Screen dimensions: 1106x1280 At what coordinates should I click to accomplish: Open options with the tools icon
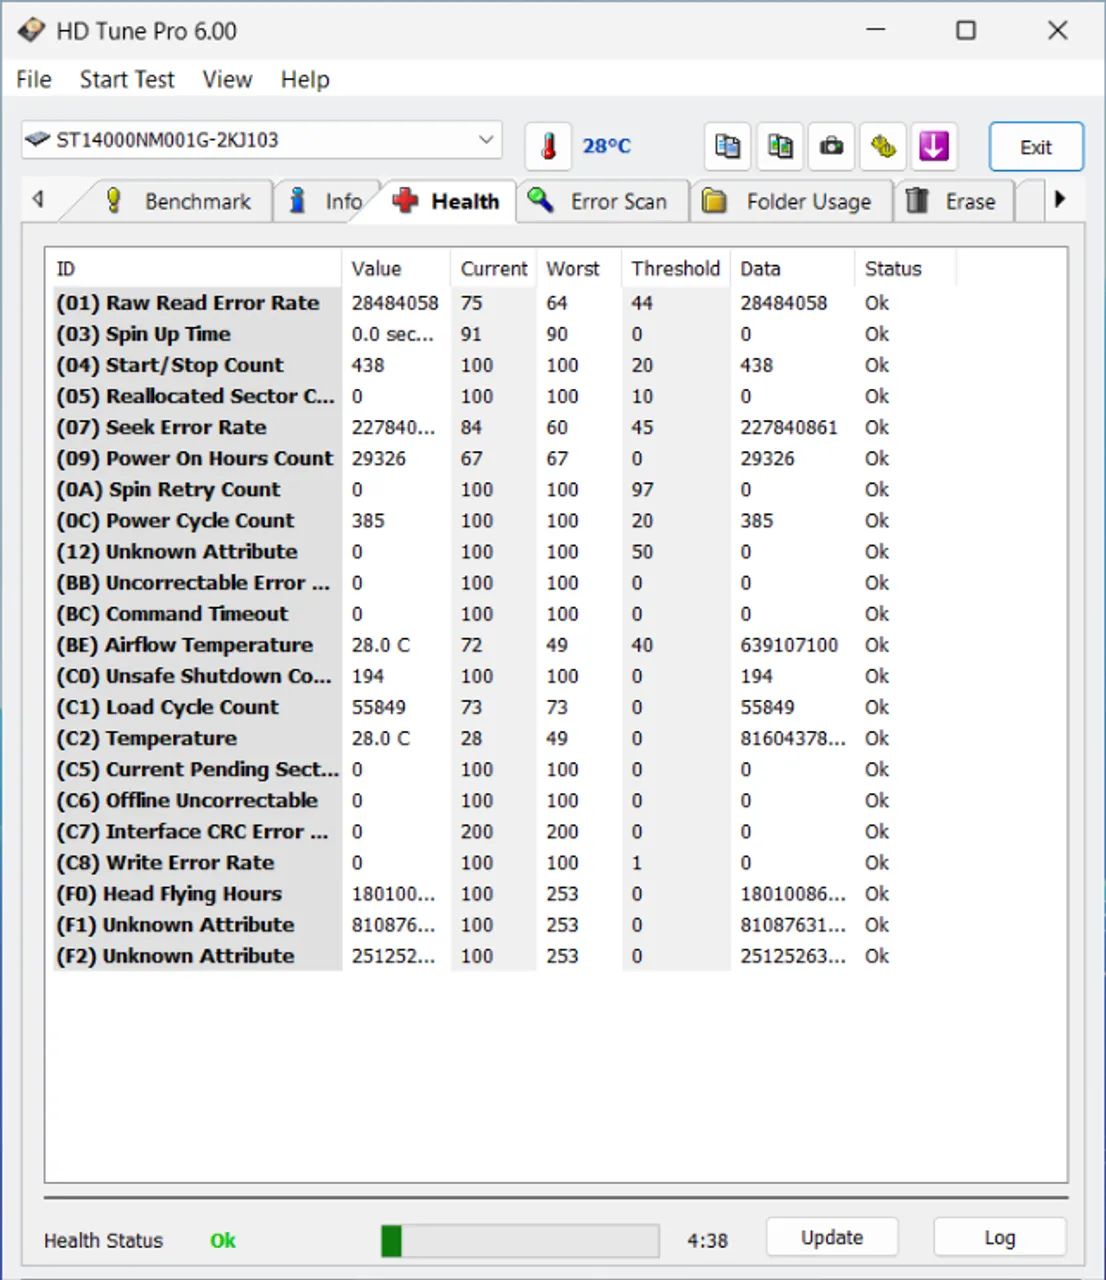(x=883, y=146)
